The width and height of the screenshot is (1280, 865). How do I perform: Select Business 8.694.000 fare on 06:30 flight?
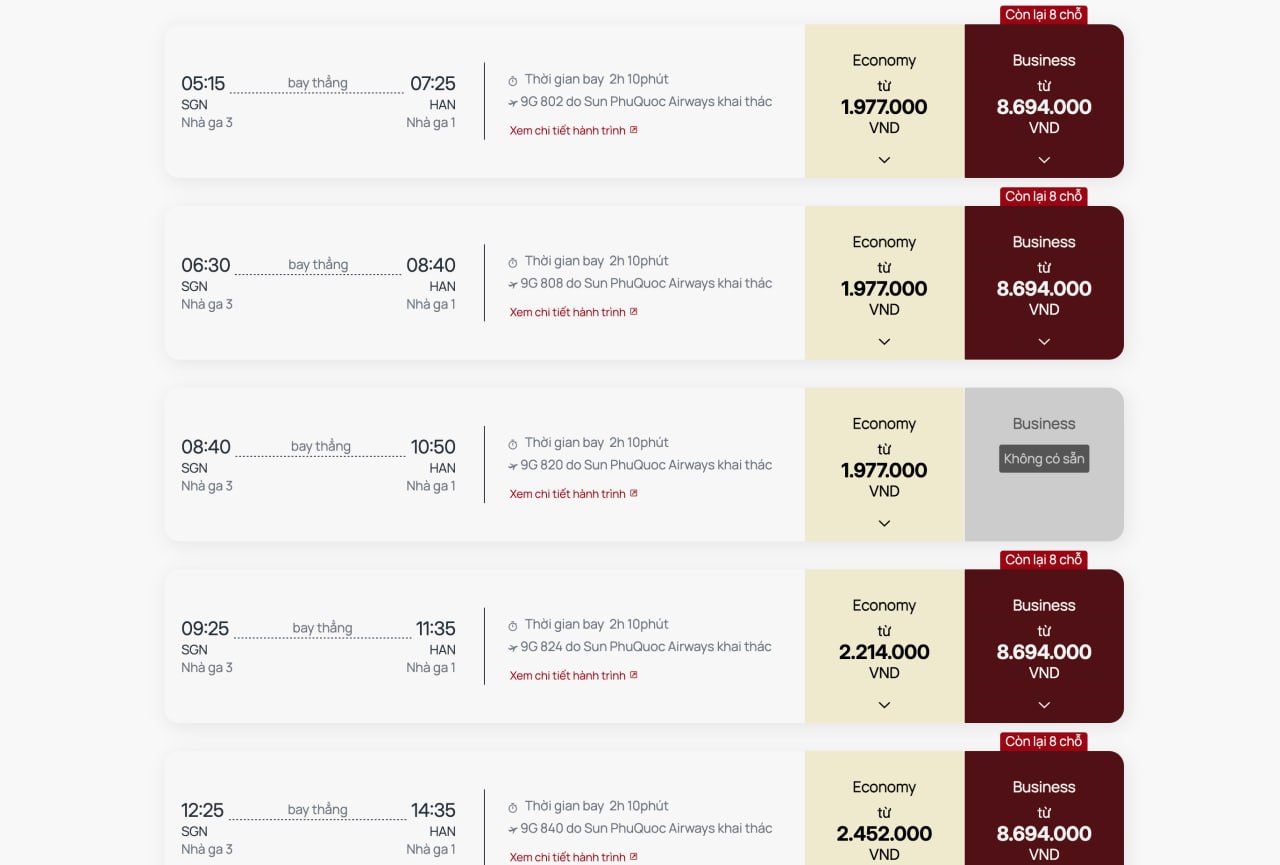[1044, 283]
